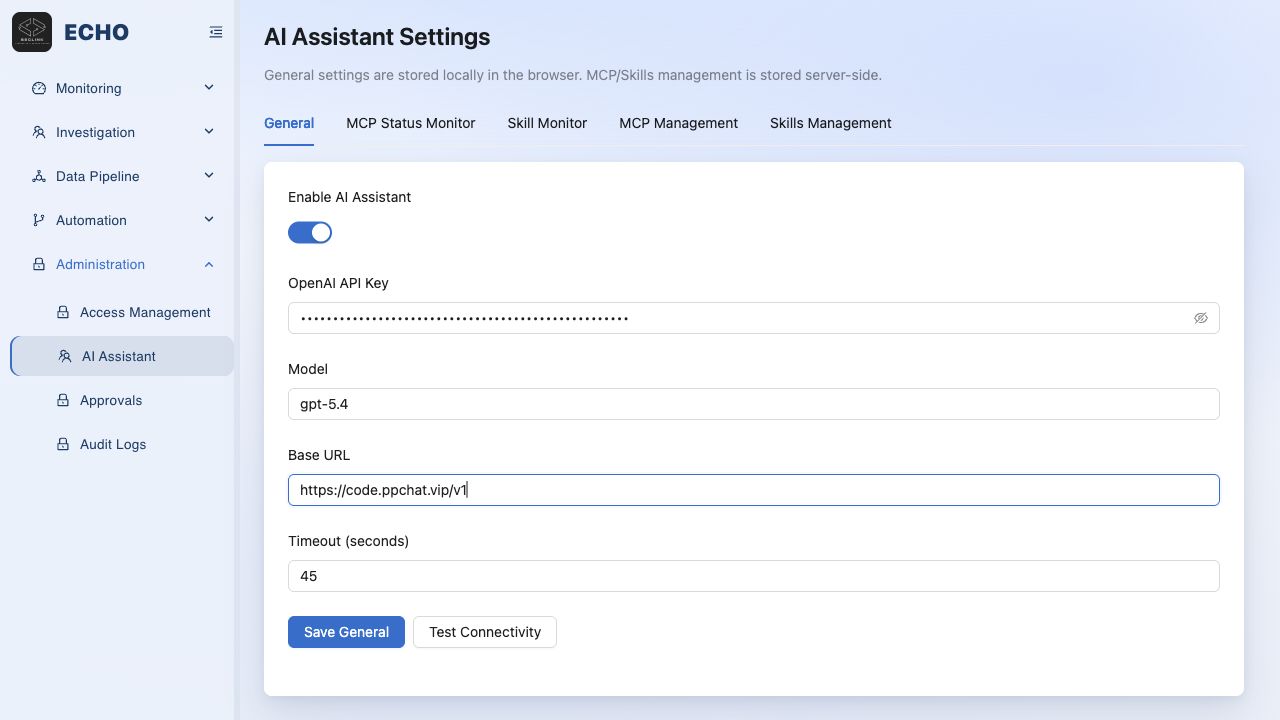Click the ECHO logo icon
The image size is (1280, 720).
coord(32,32)
